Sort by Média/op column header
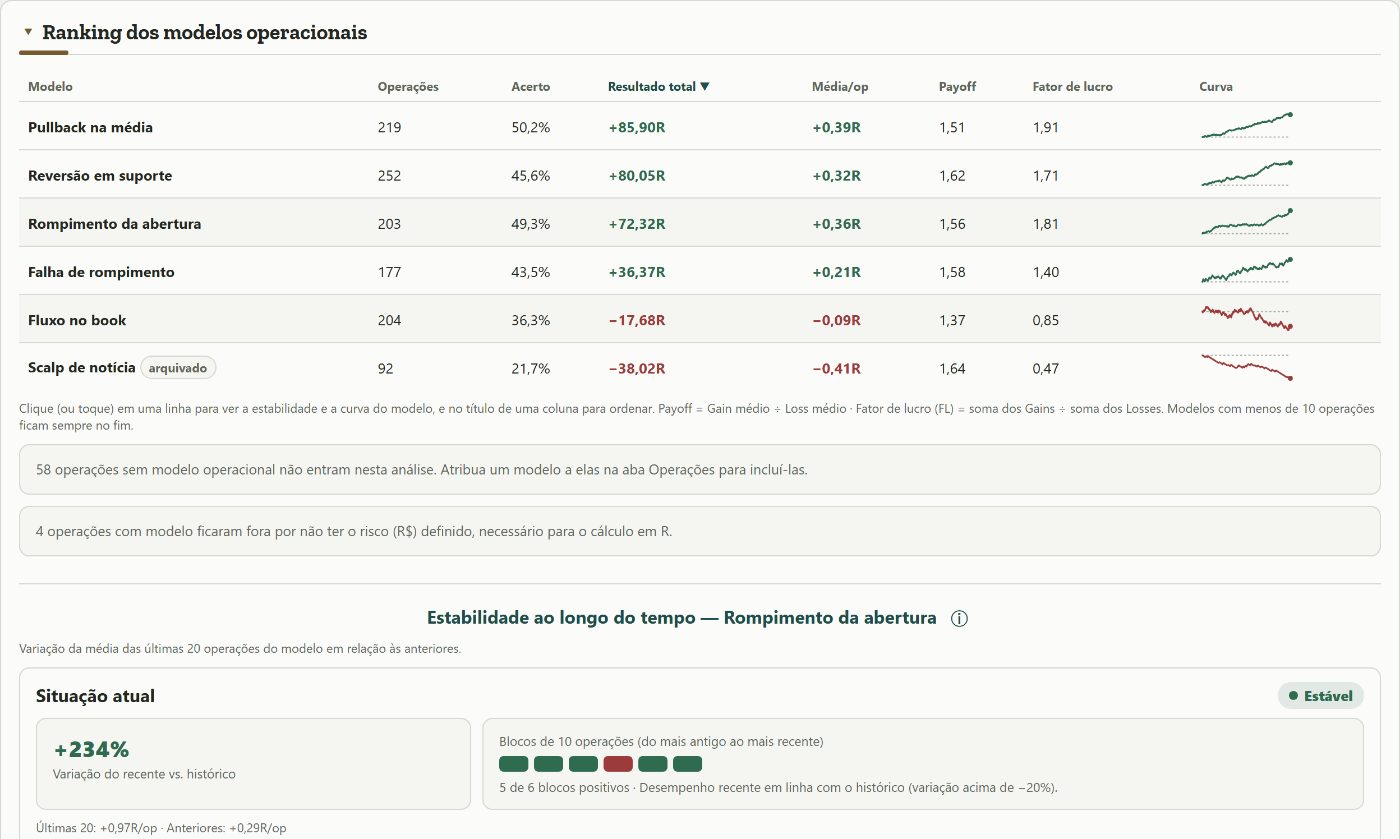The height and width of the screenshot is (839, 1400). (x=840, y=87)
